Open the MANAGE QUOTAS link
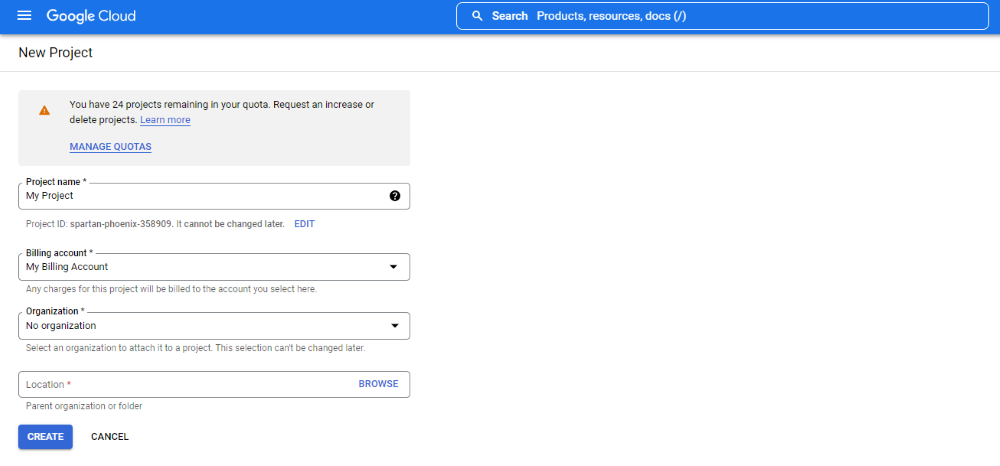This screenshot has height=466, width=1000. (110, 147)
